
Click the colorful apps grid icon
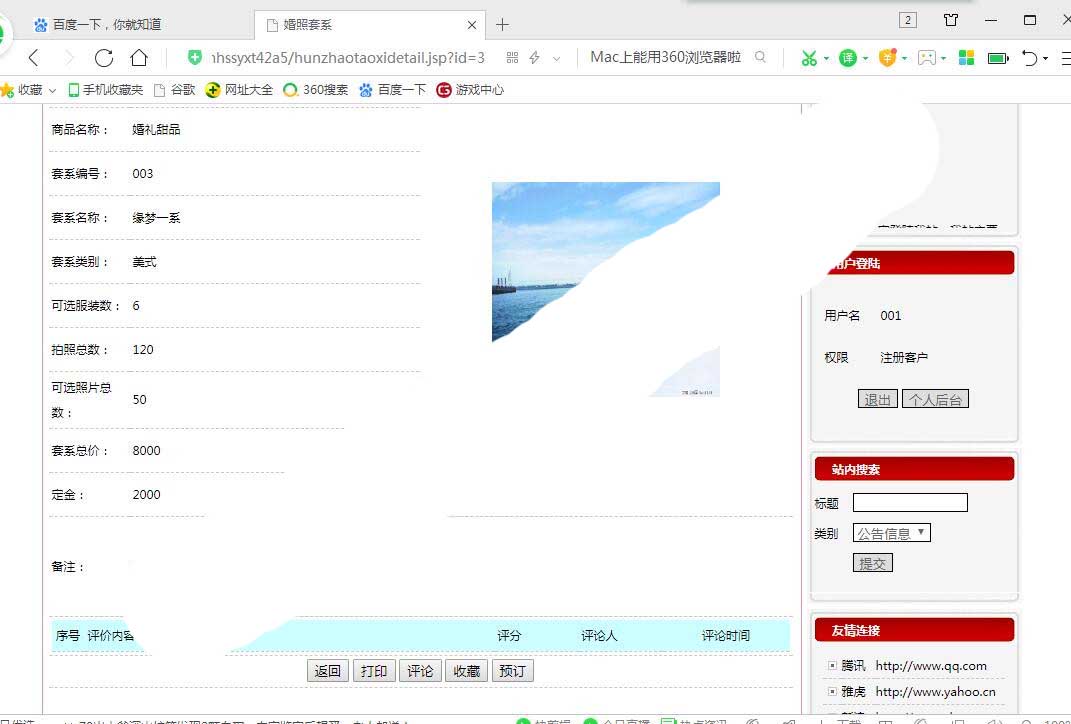pyautogui.click(x=966, y=58)
